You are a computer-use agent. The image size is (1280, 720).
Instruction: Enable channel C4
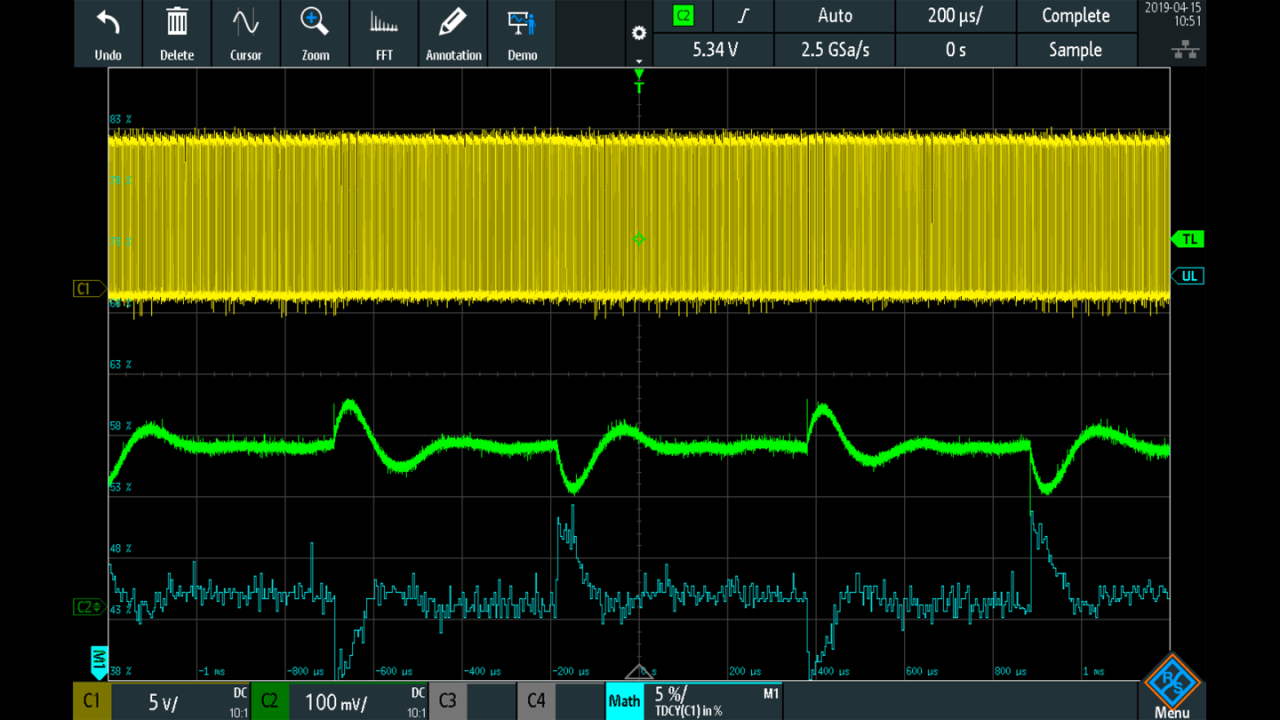(x=537, y=702)
